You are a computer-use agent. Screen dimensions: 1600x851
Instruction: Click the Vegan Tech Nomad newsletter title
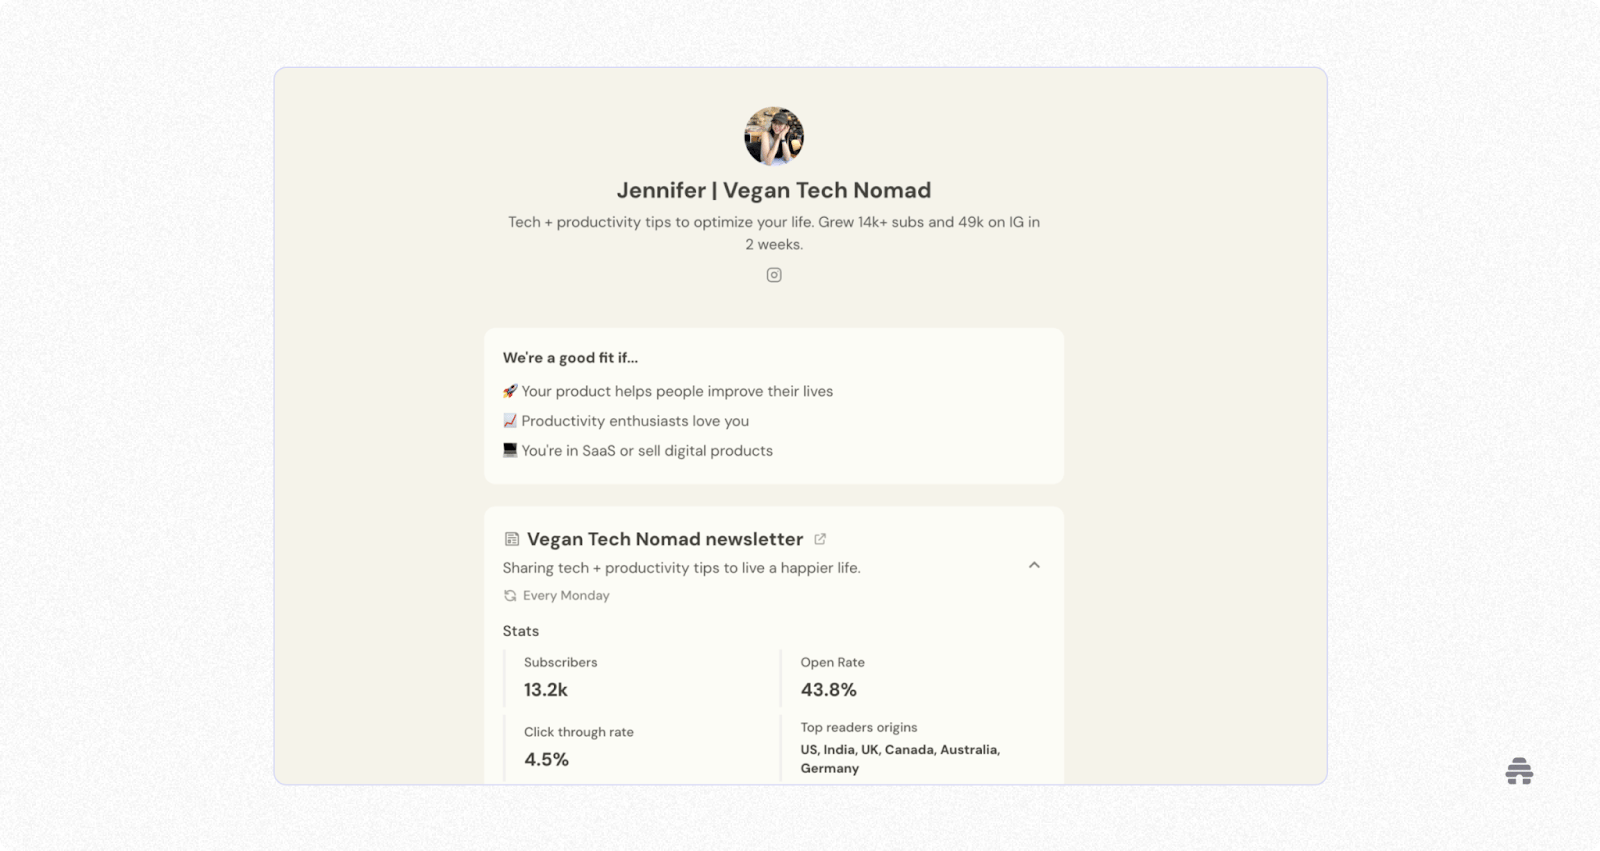[665, 539]
